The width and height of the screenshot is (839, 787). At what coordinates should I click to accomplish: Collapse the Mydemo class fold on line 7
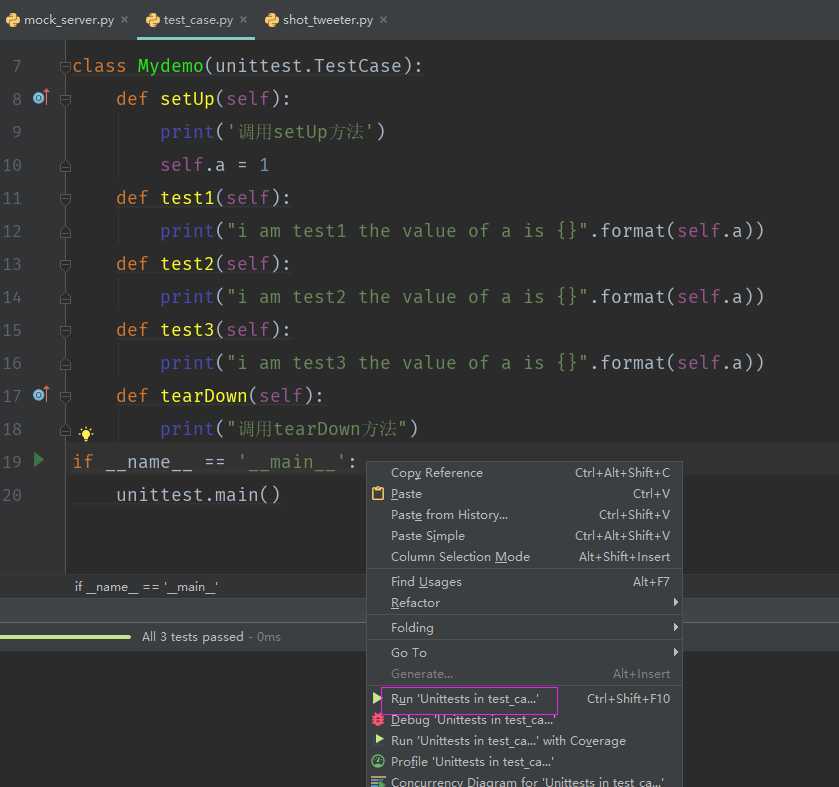[65, 66]
